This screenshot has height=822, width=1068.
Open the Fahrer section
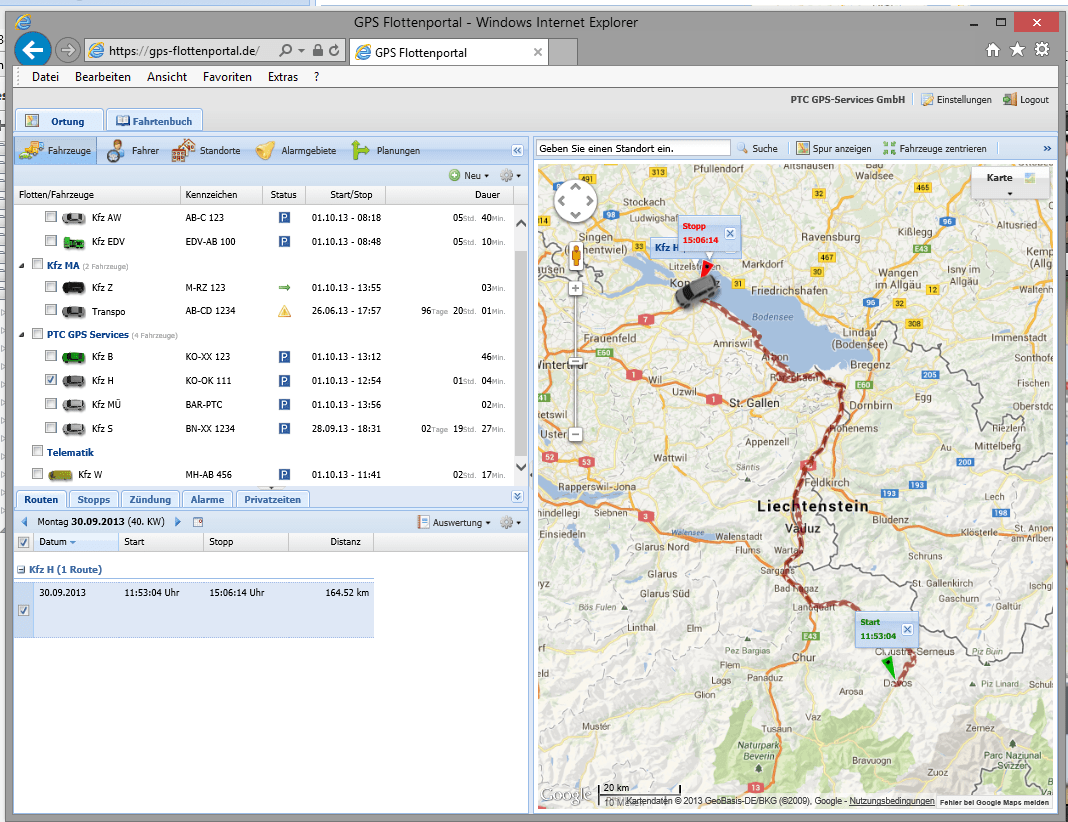pyautogui.click(x=133, y=151)
